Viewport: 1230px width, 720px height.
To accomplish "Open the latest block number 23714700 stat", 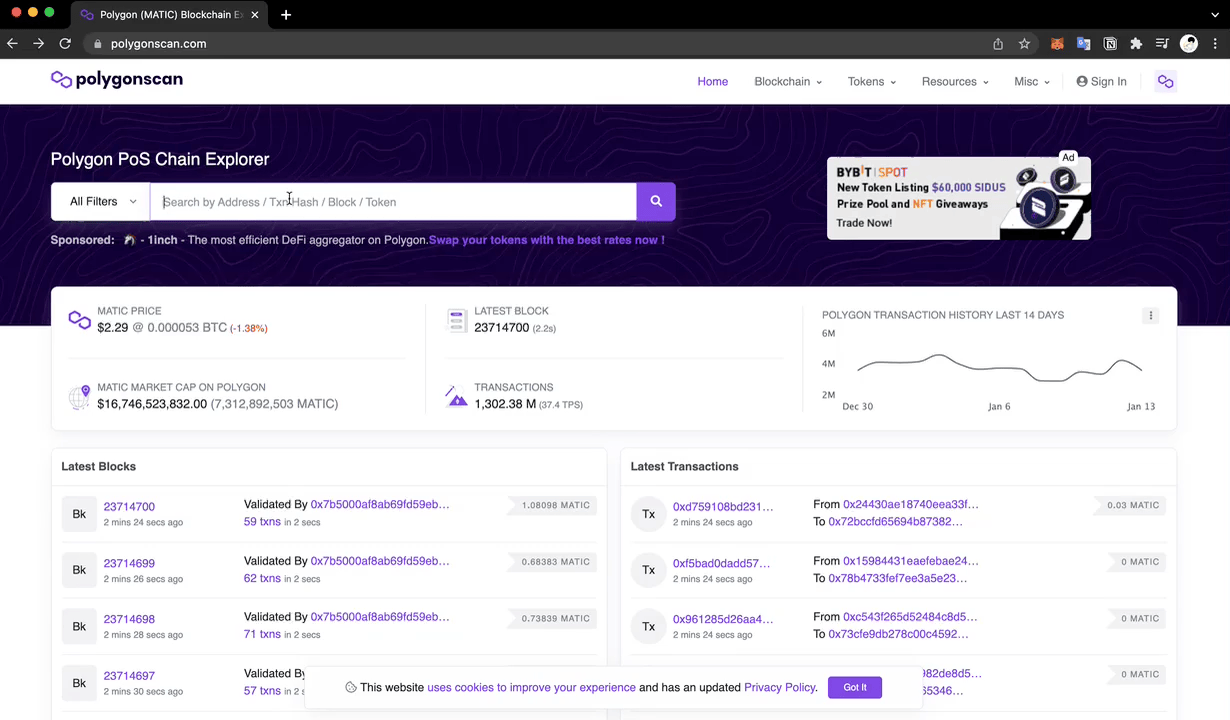I will point(501,327).
